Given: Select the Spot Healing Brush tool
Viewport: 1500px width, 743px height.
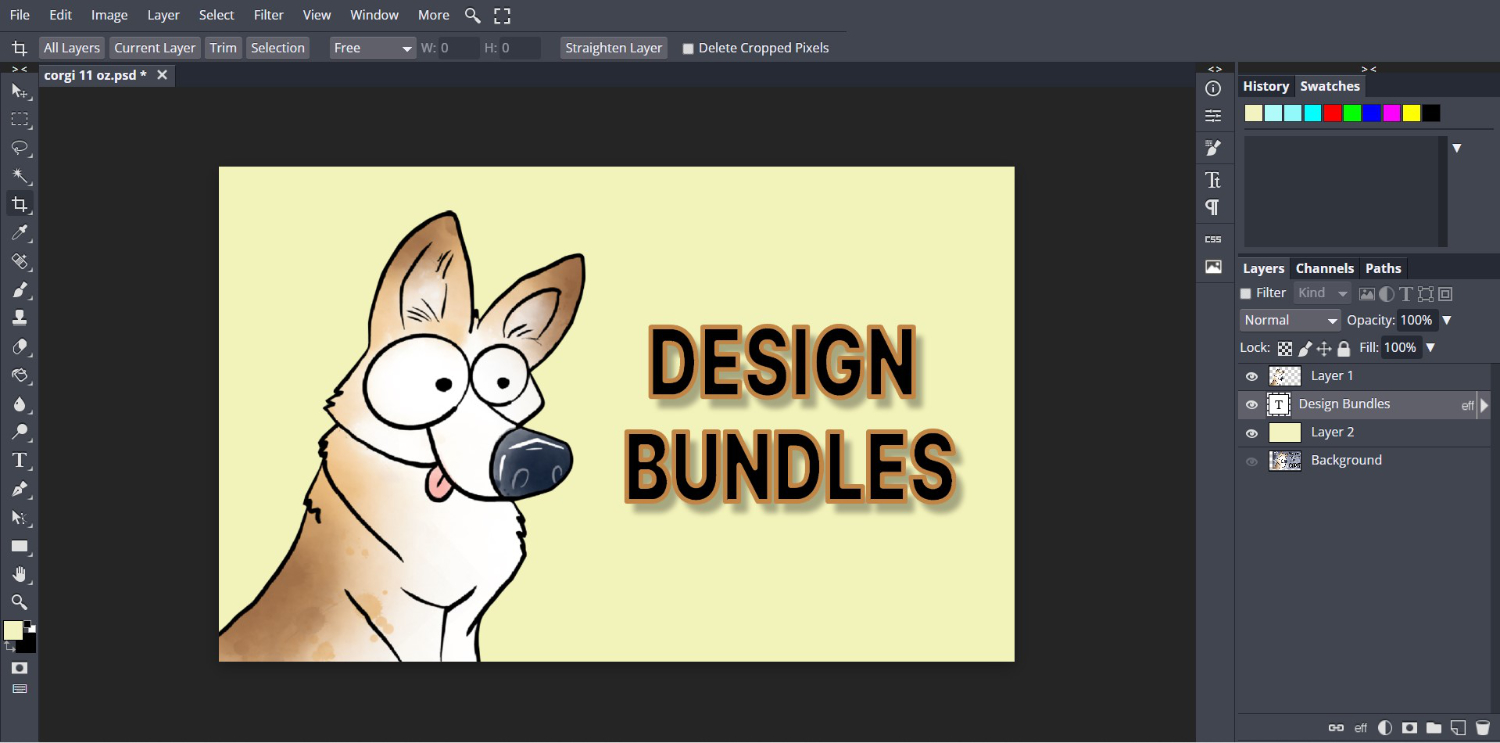Looking at the screenshot, I should 19,261.
